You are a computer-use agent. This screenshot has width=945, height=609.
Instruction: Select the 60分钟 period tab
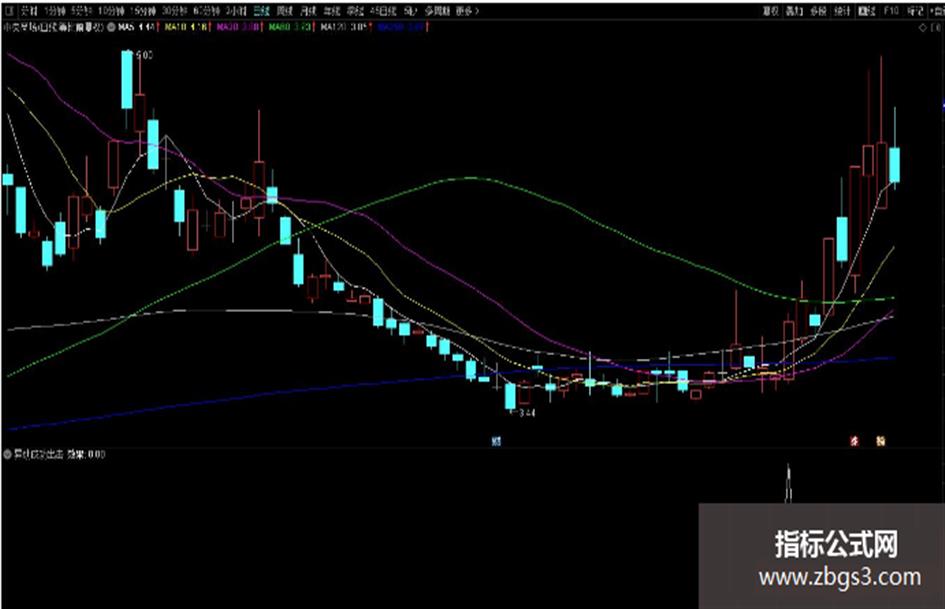(x=207, y=11)
